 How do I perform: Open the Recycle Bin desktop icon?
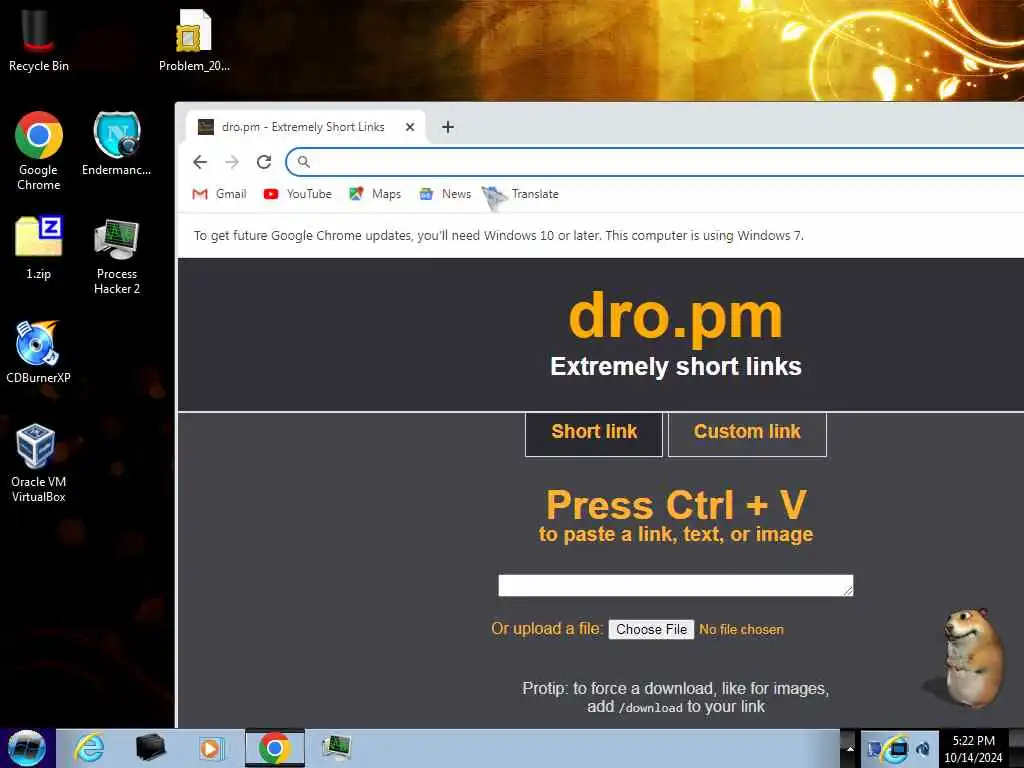coord(39,39)
